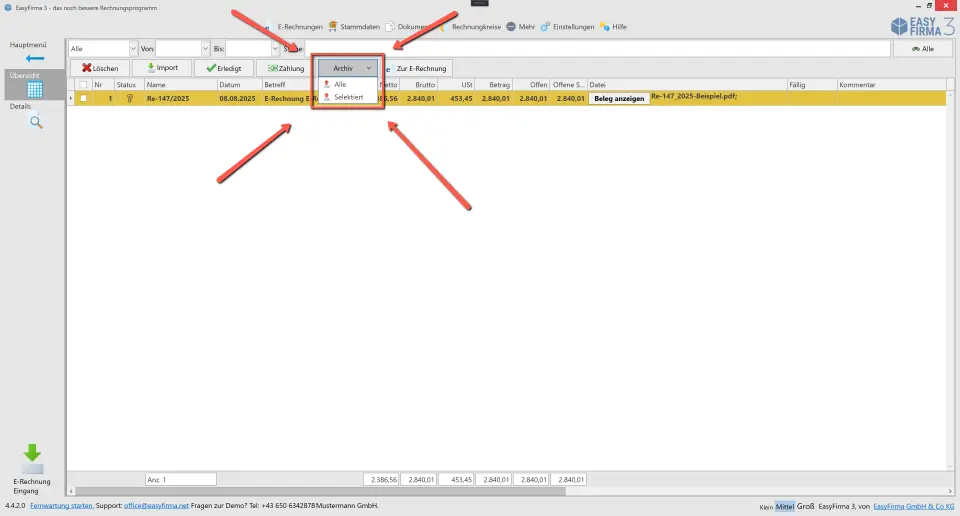This screenshot has height=516, width=960.
Task: Click the horizontal scrollbar thumb
Action: coord(321,491)
